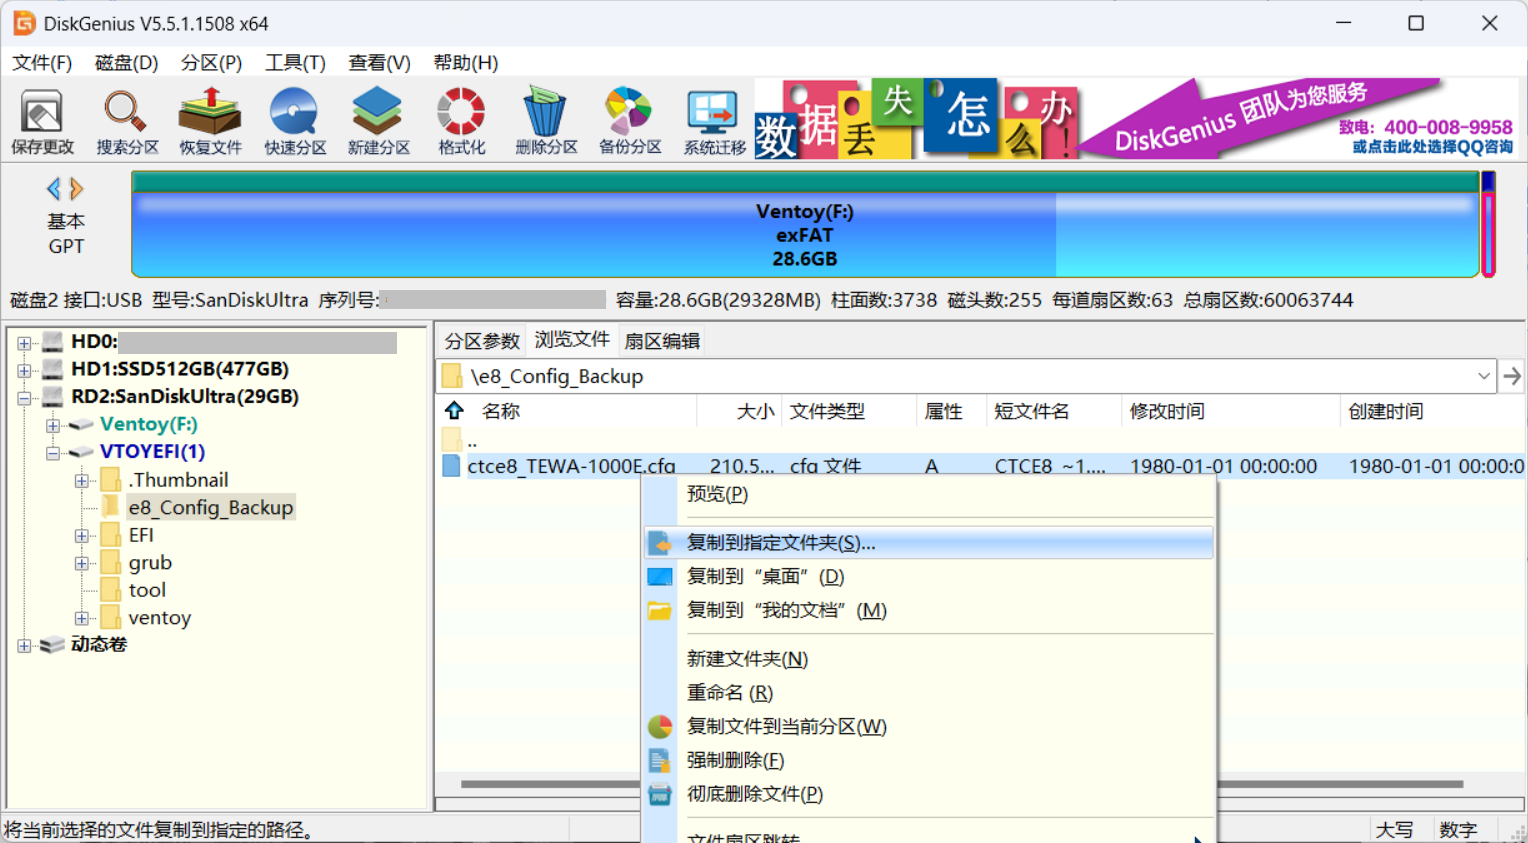Open the 搜索分区 partition search tool
1528x843 pixels.
pos(127,120)
